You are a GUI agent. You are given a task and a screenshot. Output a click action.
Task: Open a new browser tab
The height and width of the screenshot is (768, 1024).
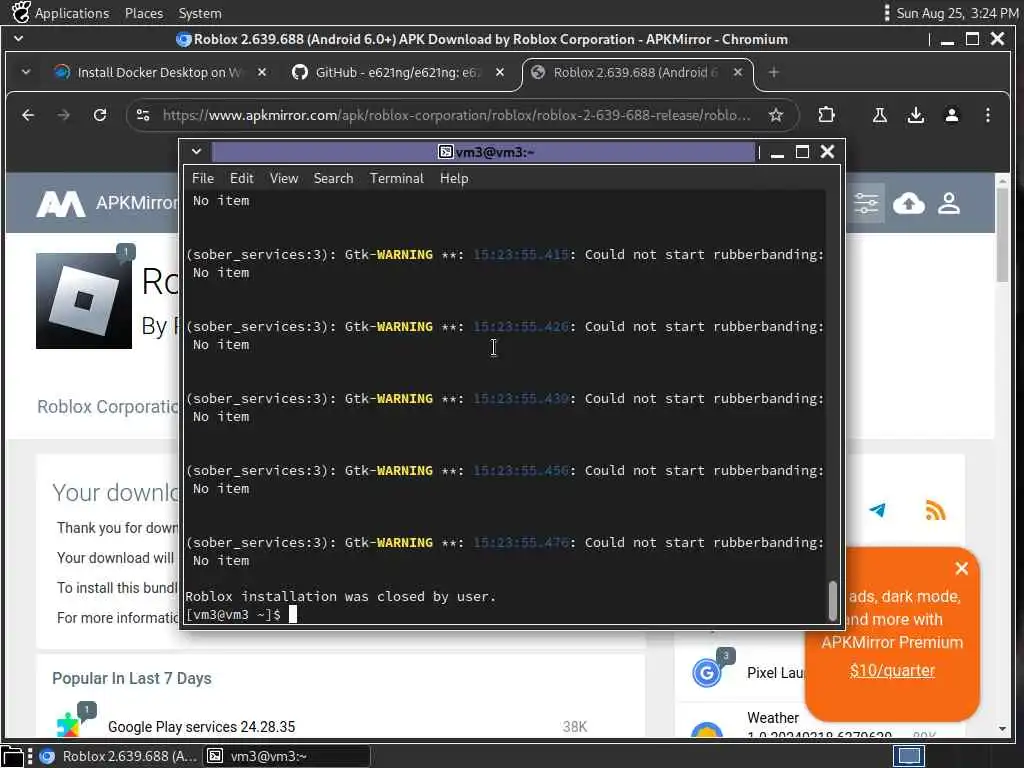coord(774,72)
